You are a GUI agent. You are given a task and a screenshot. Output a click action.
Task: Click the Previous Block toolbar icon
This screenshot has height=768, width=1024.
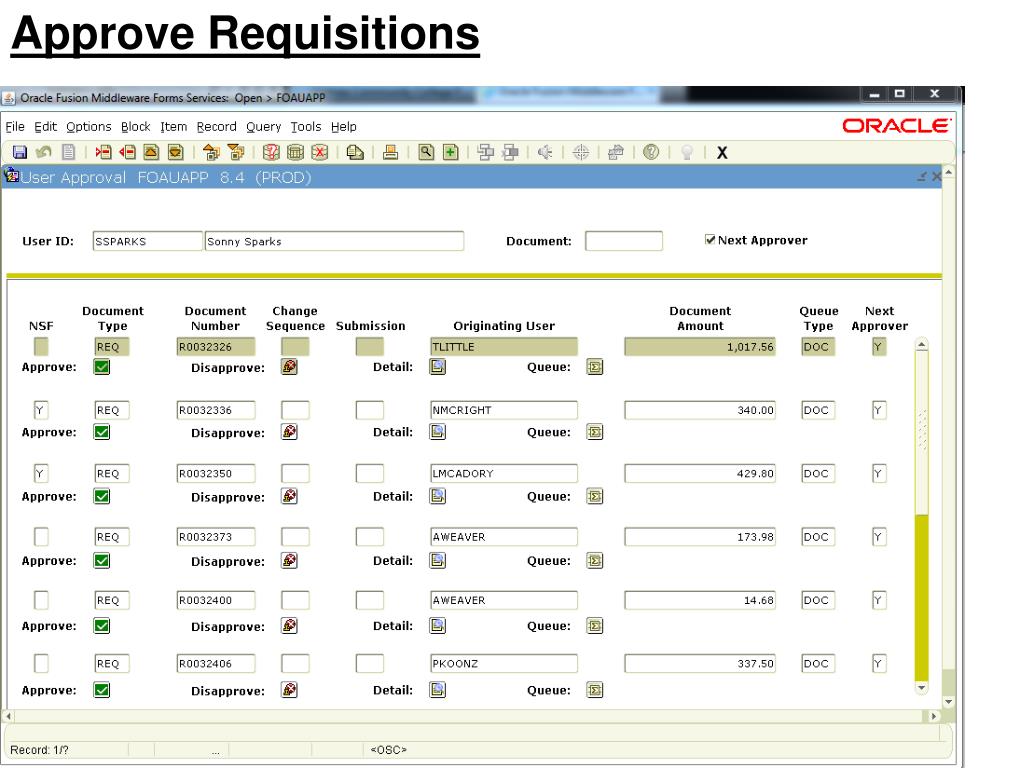[x=211, y=153]
